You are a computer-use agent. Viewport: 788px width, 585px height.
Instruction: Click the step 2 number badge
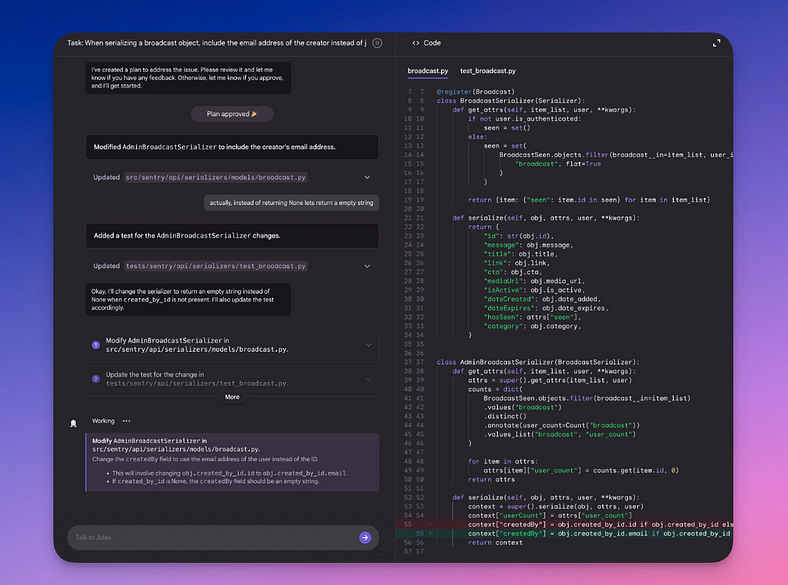[x=96, y=379]
